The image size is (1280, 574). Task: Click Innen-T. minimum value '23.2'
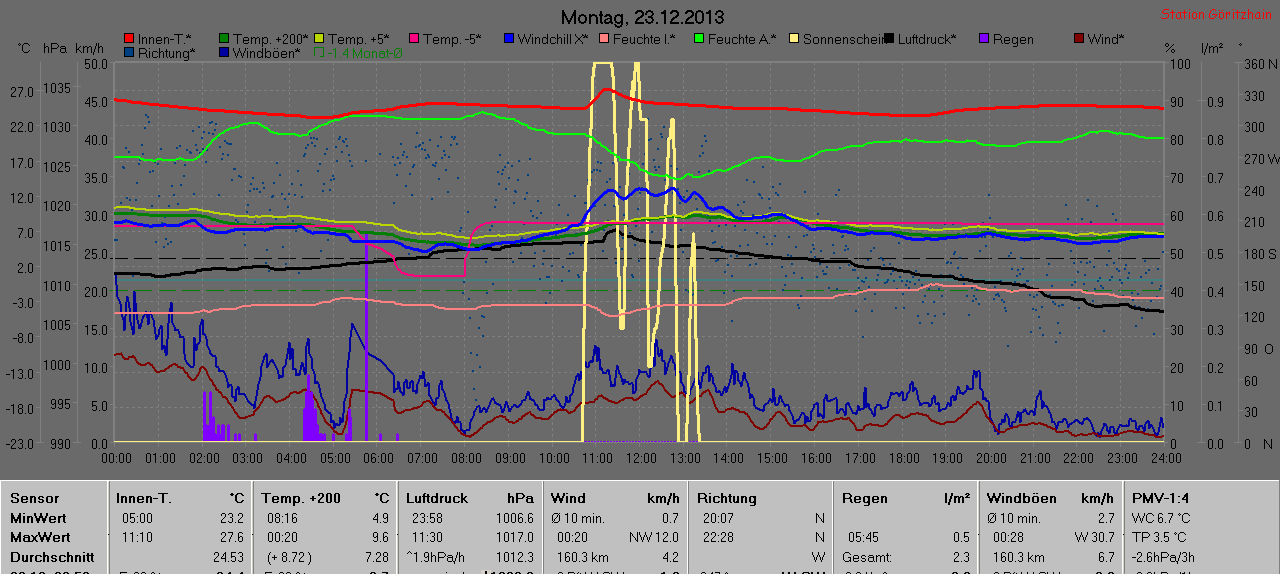(232, 518)
